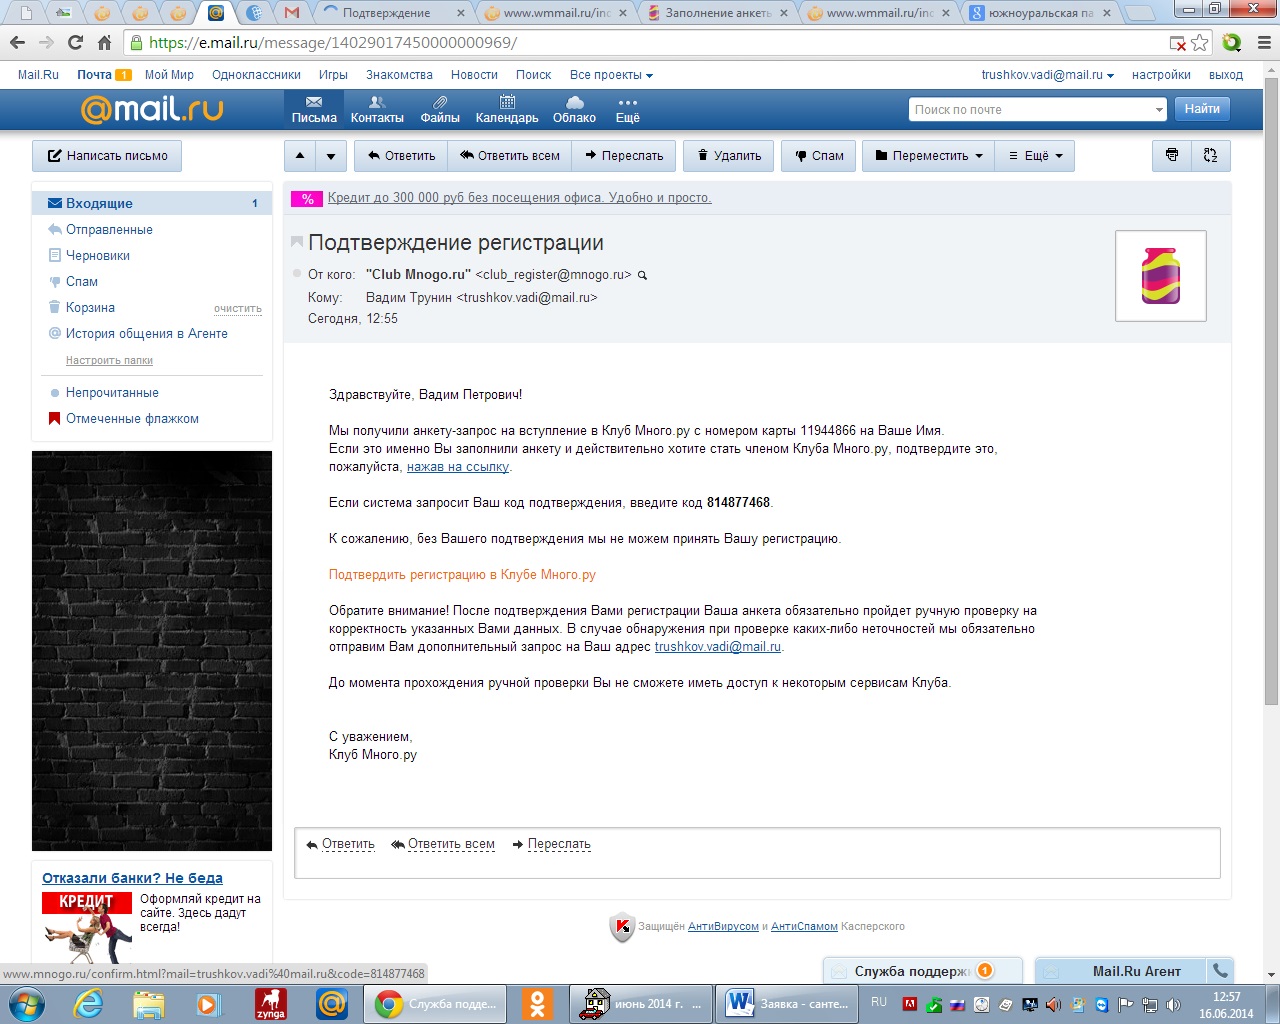Click the phone icon in Mail.Ru Агент bar
This screenshot has width=1280, height=1024.
click(x=1220, y=970)
